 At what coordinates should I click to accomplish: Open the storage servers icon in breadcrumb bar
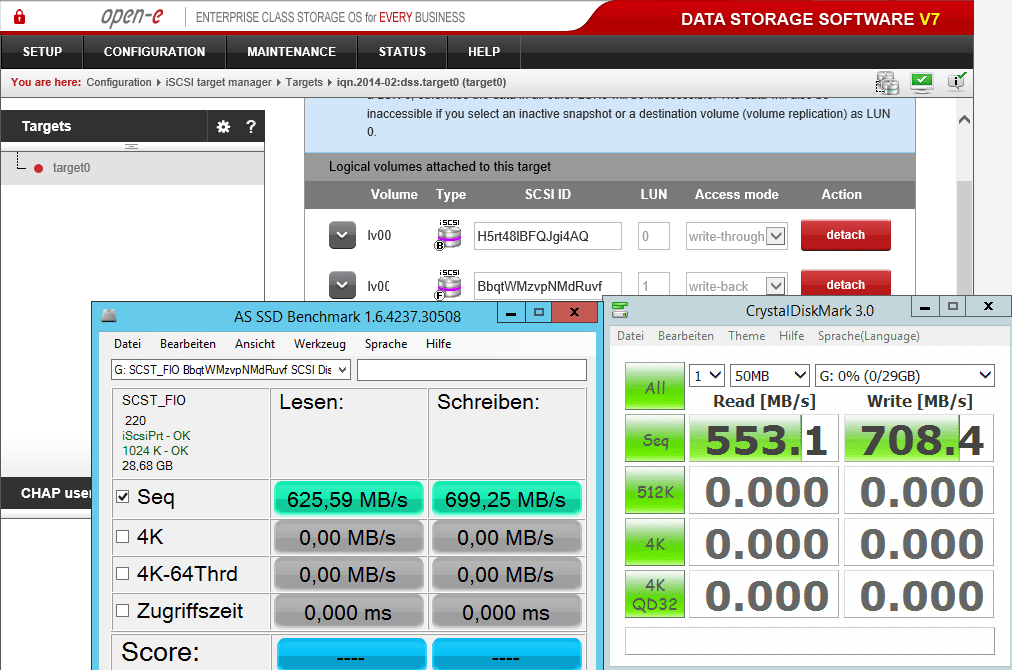click(x=887, y=83)
